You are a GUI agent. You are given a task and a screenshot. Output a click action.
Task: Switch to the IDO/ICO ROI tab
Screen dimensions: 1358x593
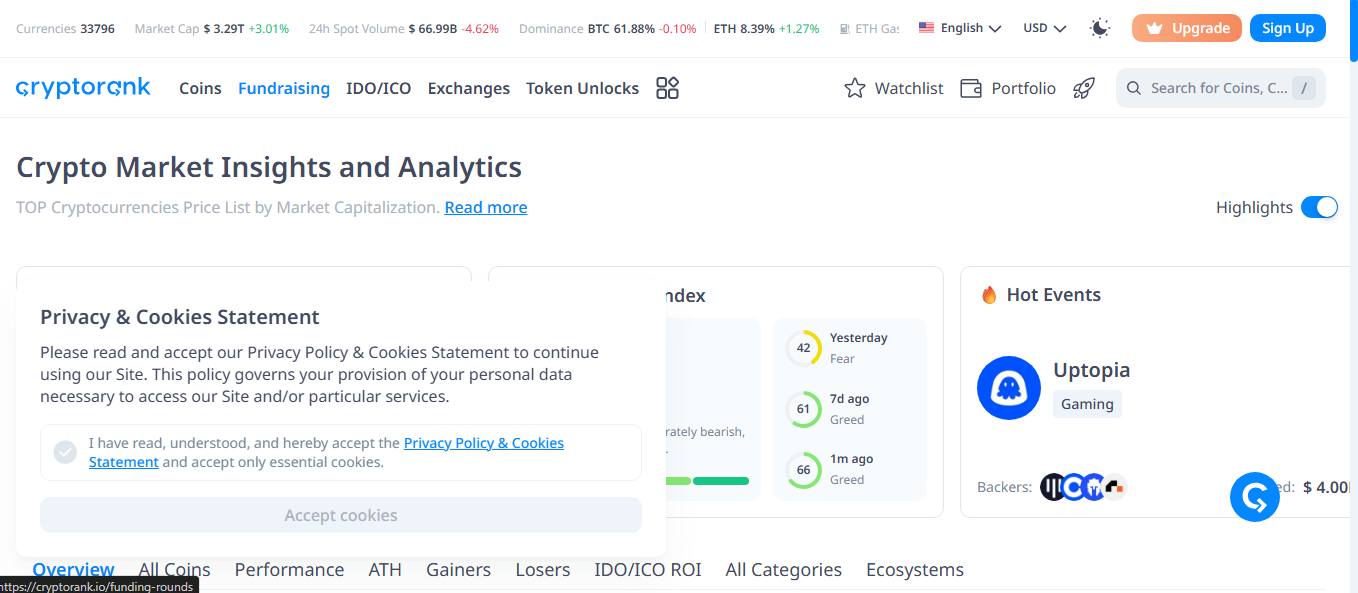(648, 570)
